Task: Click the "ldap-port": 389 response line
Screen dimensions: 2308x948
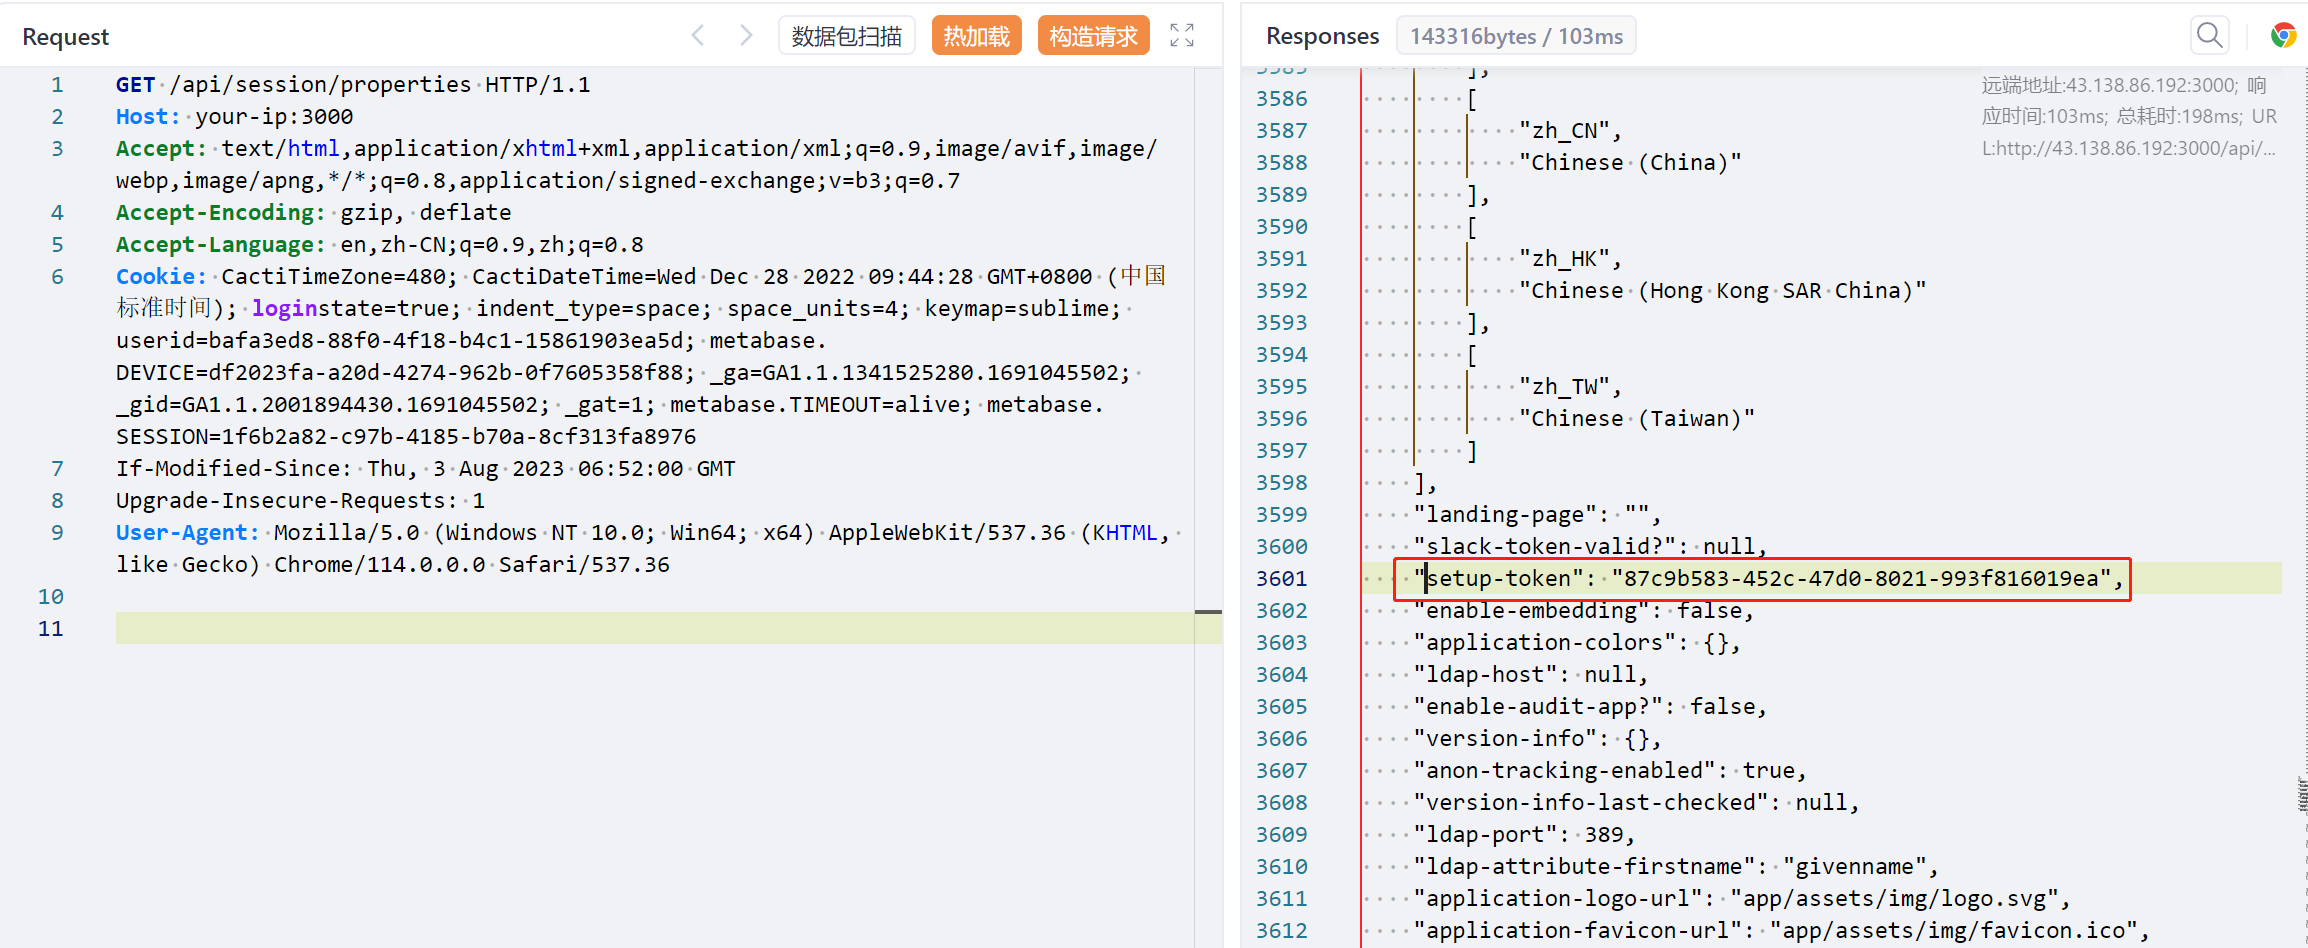Action: (1523, 835)
